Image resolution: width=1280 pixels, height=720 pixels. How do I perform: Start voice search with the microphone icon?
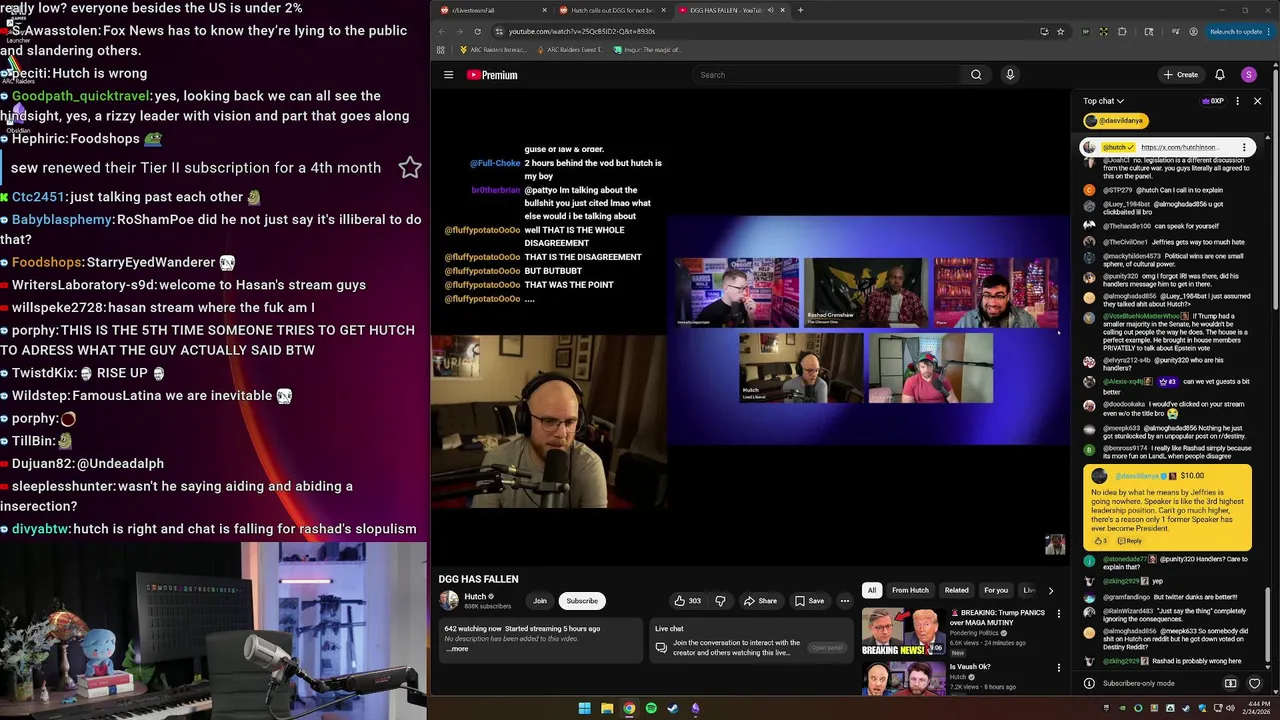pos(1010,75)
